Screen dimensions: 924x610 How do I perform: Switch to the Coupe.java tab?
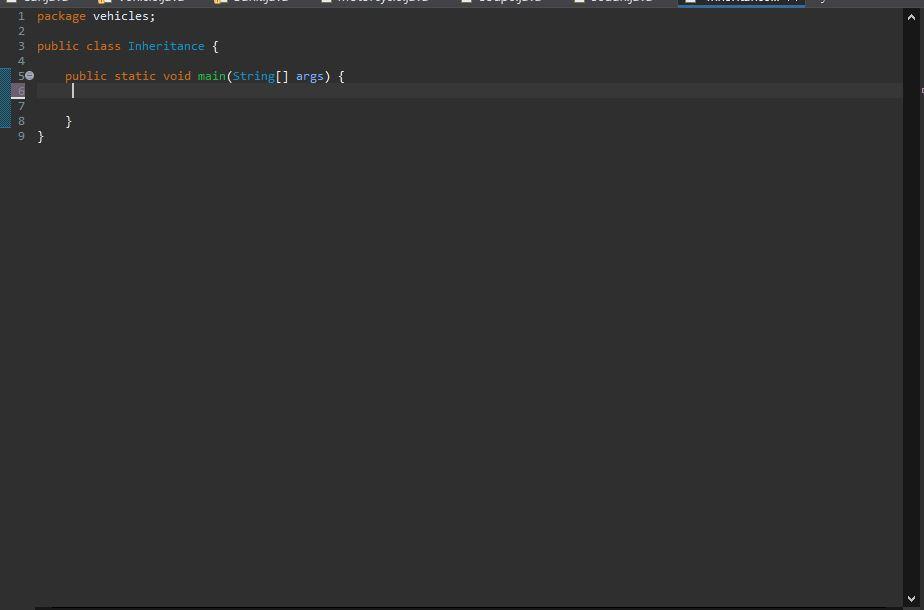pos(503,2)
